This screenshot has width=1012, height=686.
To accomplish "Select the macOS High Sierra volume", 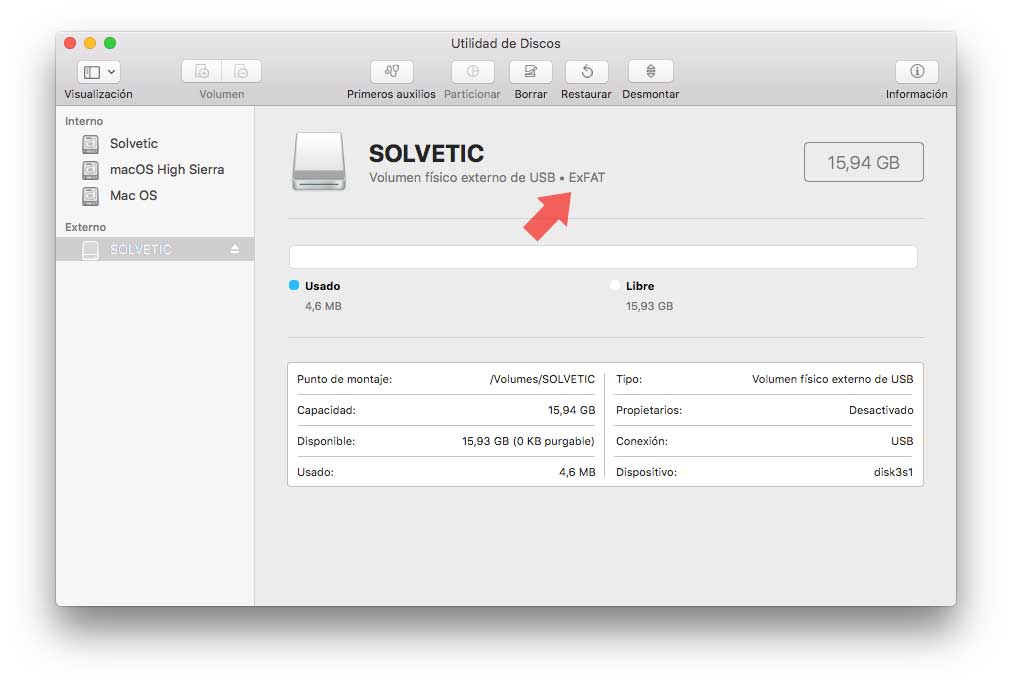I will pos(155,169).
